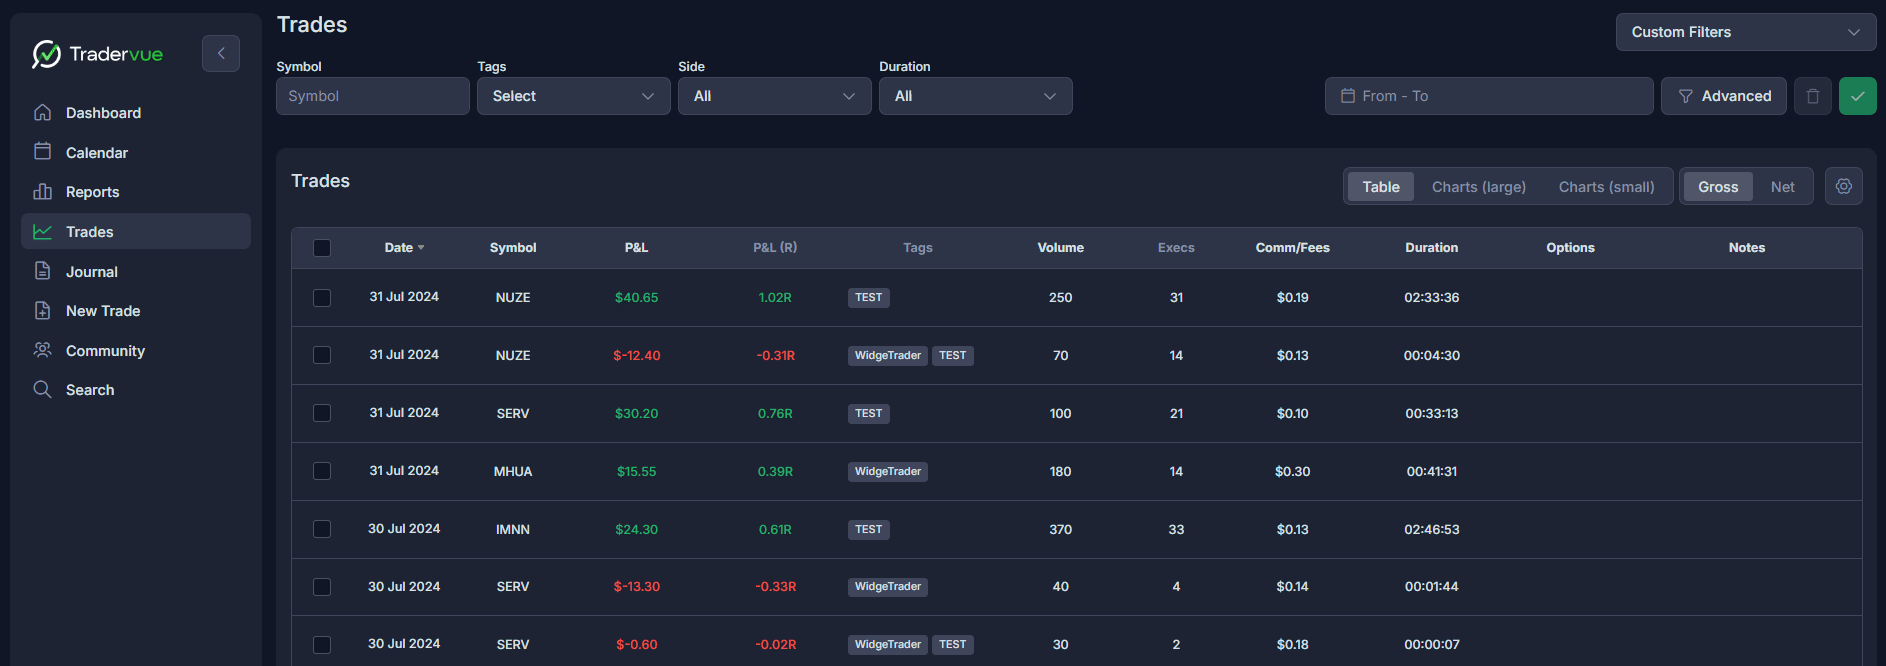Go to Calendar in the sidebar

click(136, 152)
